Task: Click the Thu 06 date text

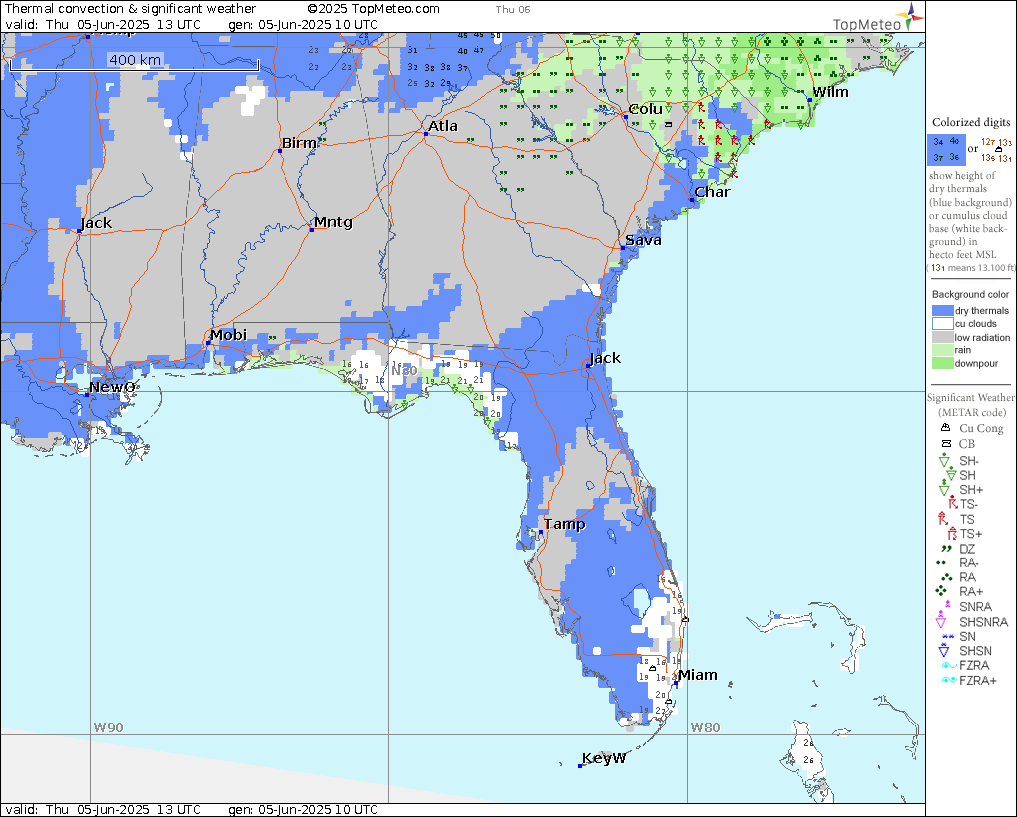Action: (x=513, y=9)
